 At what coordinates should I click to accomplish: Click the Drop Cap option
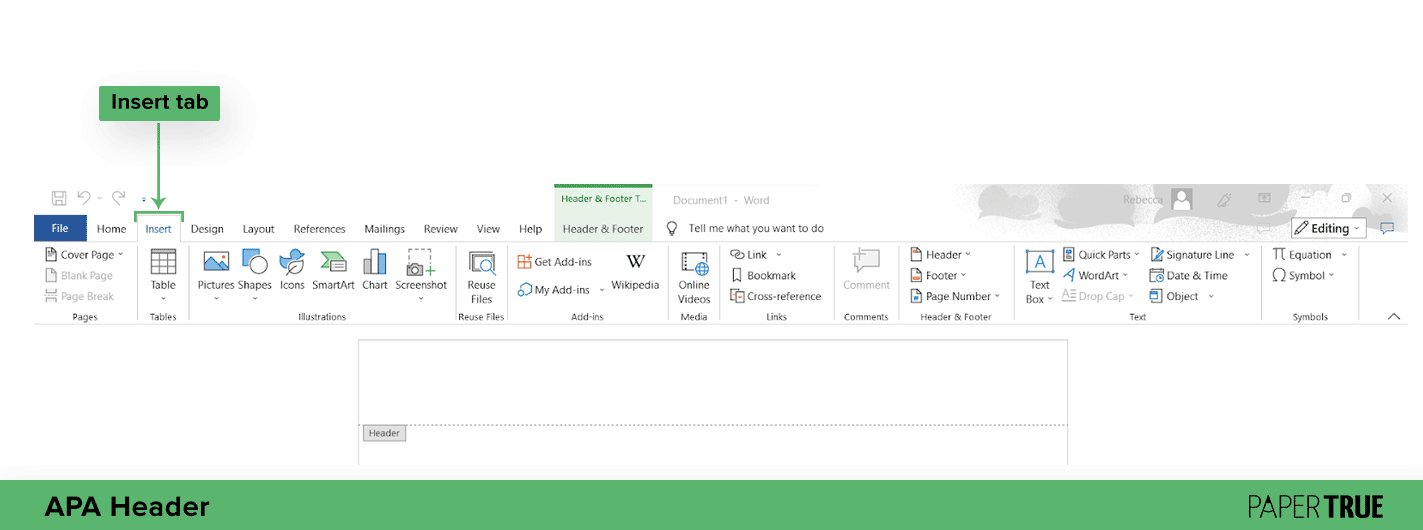coord(1099,296)
